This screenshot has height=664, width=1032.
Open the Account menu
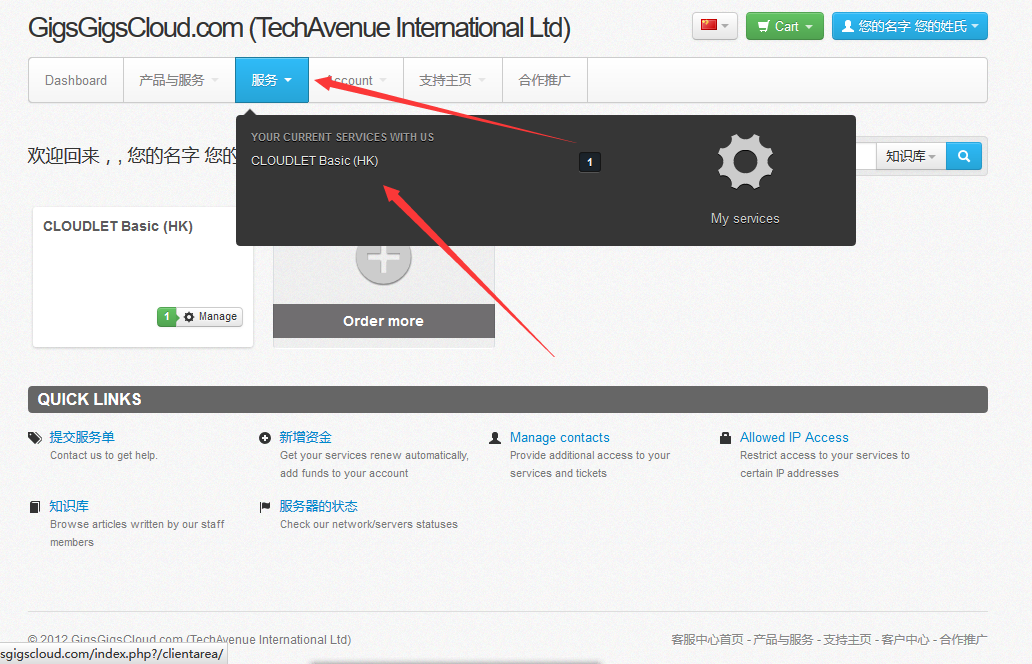356,80
